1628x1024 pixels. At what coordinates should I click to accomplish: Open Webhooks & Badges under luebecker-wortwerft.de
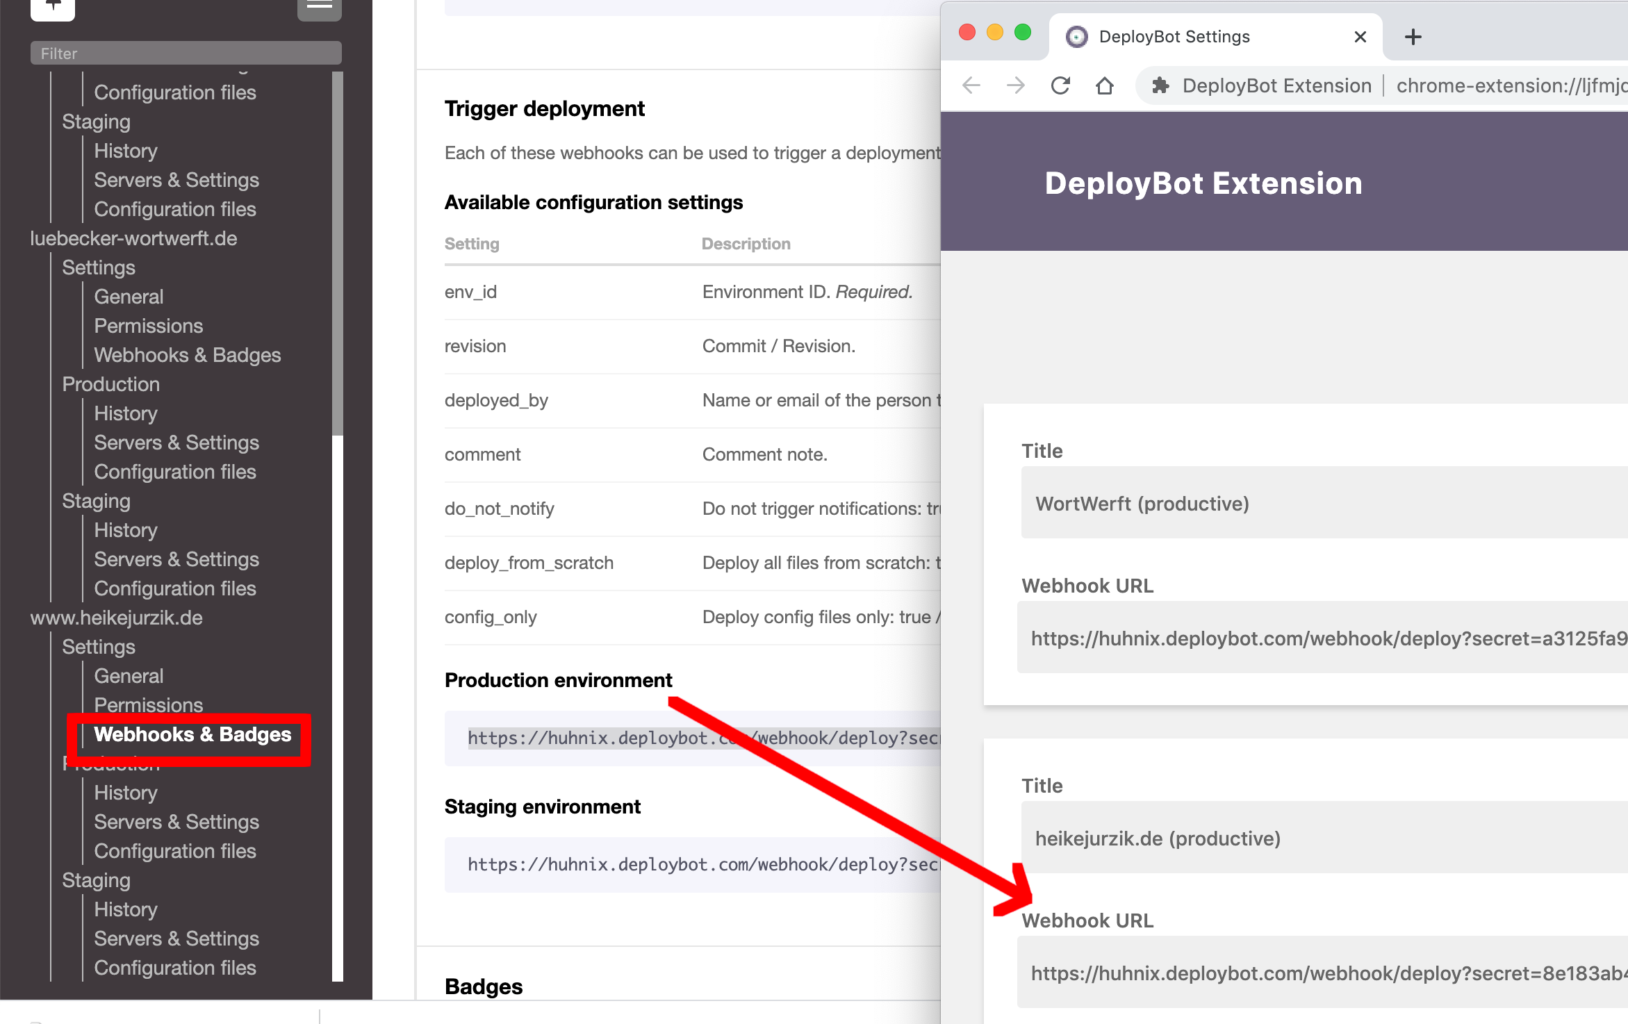[187, 354]
